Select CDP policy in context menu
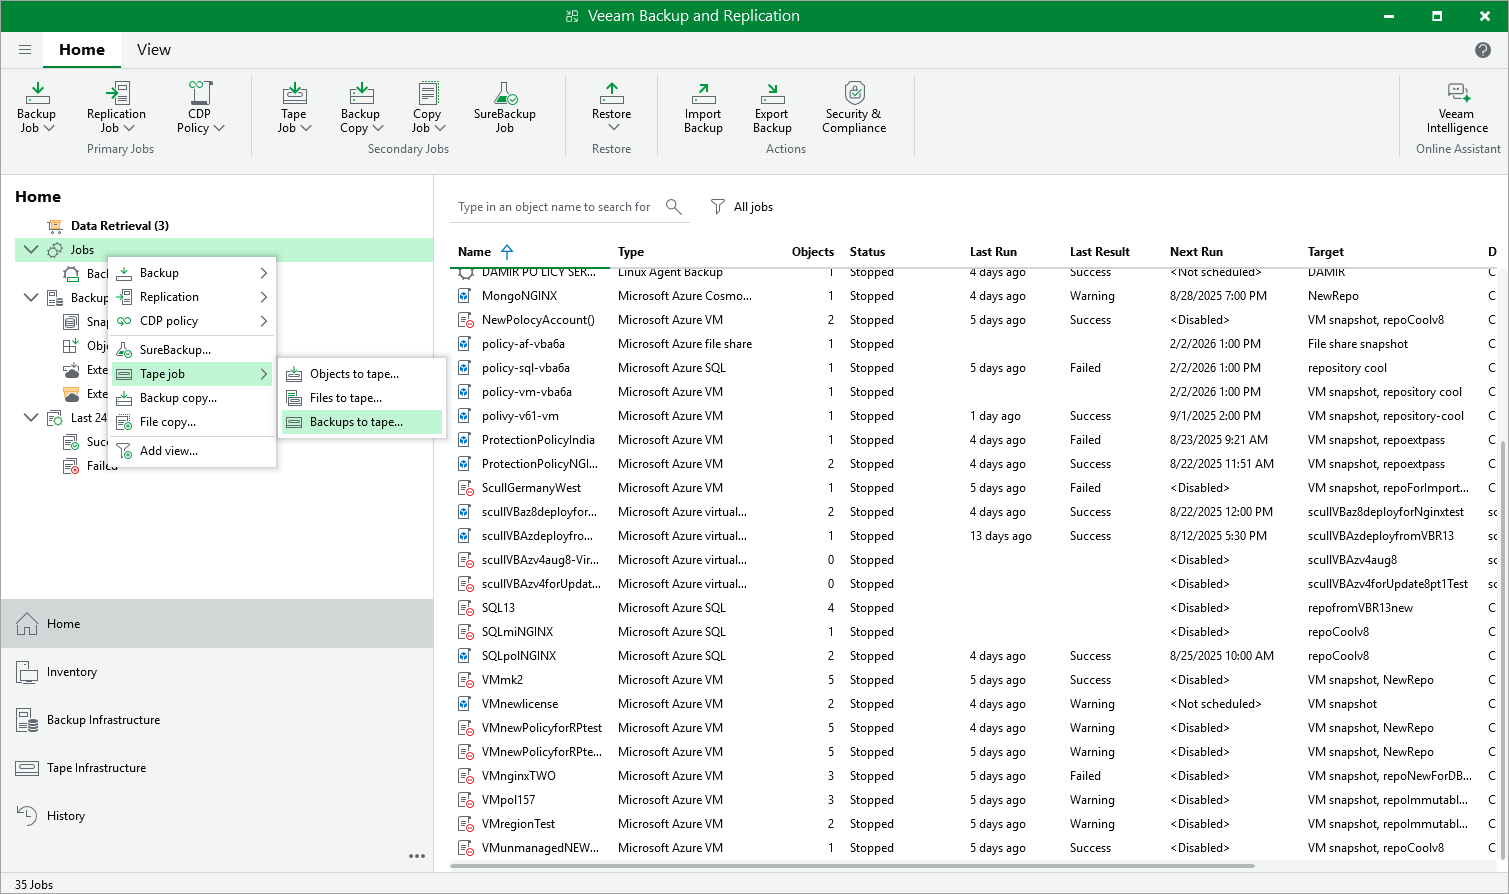This screenshot has height=894, width=1509. (192, 321)
